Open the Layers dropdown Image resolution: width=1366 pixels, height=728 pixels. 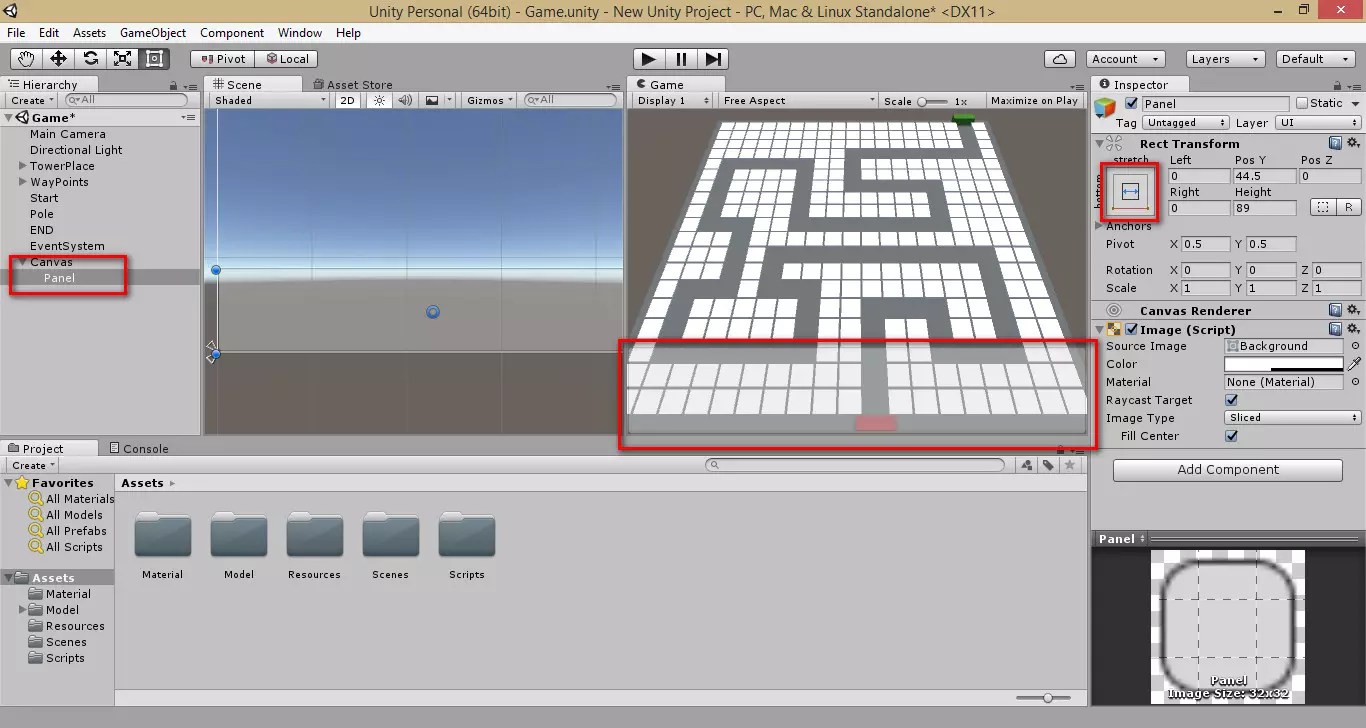click(1225, 59)
